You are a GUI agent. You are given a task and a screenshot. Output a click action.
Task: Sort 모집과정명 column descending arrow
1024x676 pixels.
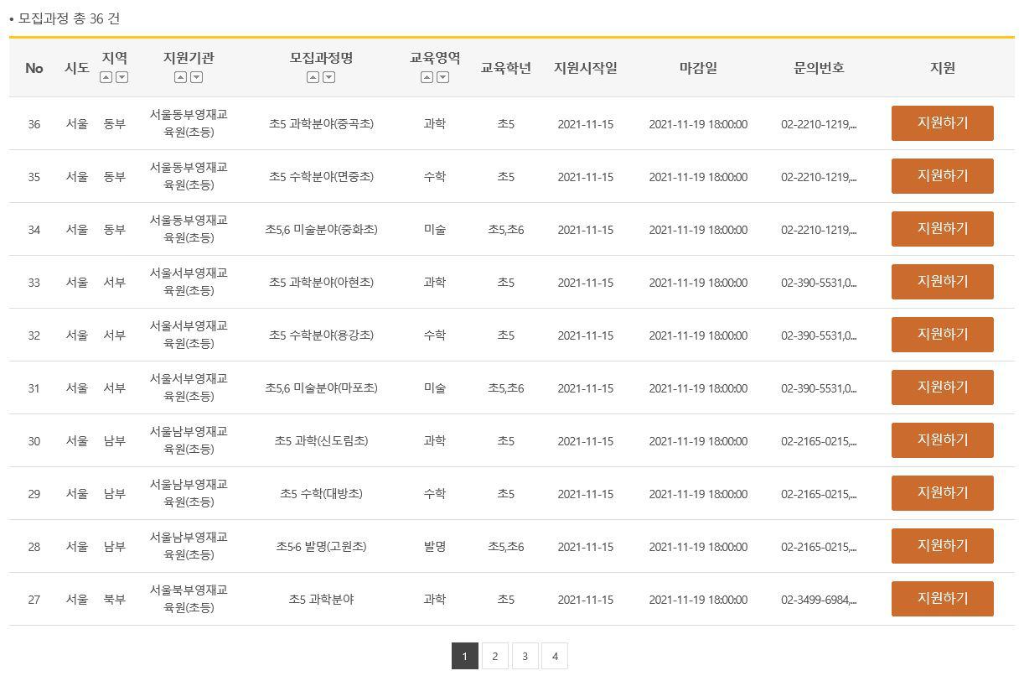(x=329, y=77)
